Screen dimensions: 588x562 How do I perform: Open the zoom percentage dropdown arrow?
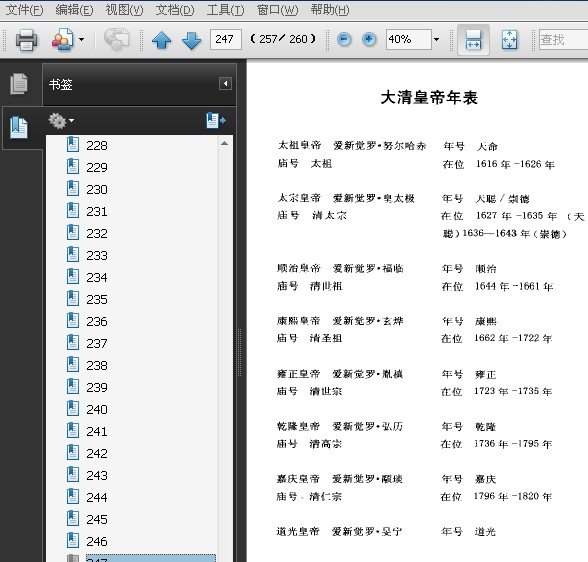point(436,39)
